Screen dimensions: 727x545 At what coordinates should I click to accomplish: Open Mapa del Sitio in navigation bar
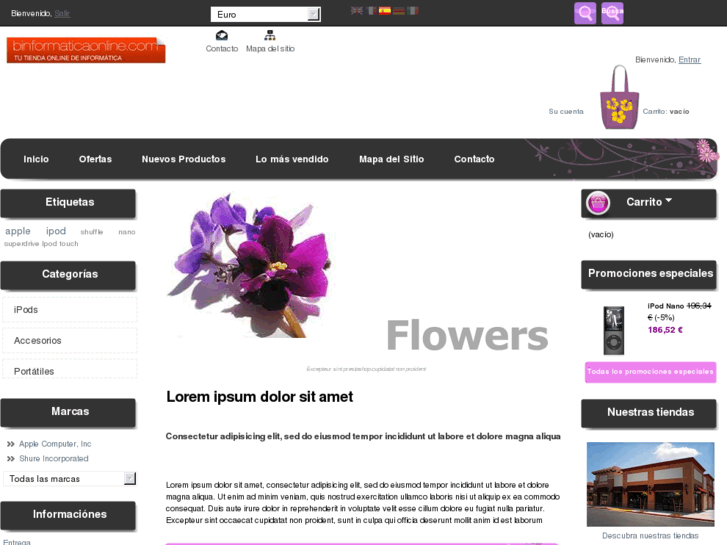point(391,159)
